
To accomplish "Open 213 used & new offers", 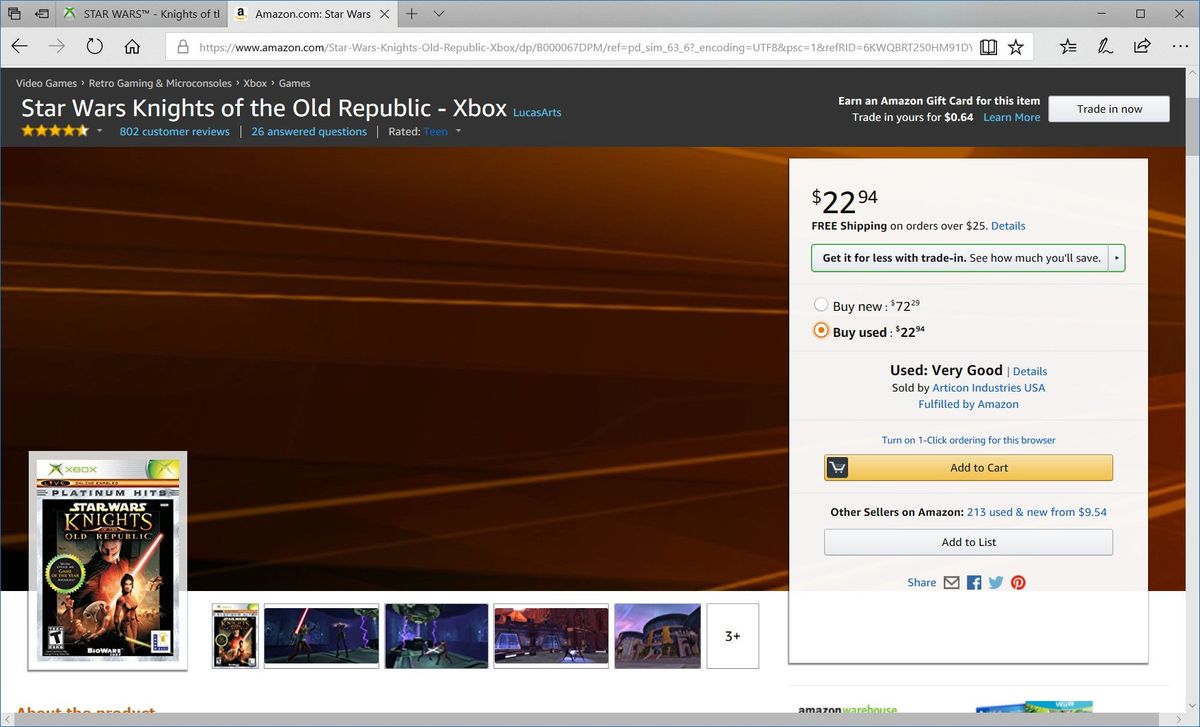I will coord(1036,512).
